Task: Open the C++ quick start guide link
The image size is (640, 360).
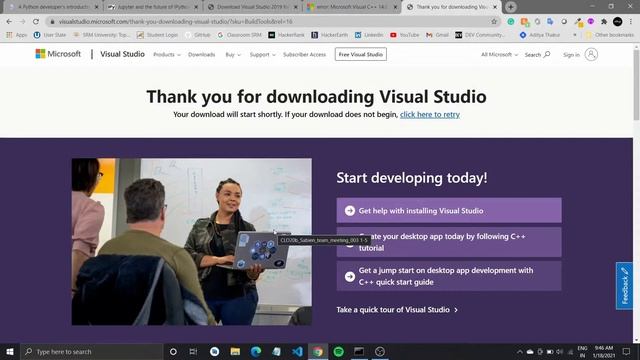Action: click(x=449, y=276)
